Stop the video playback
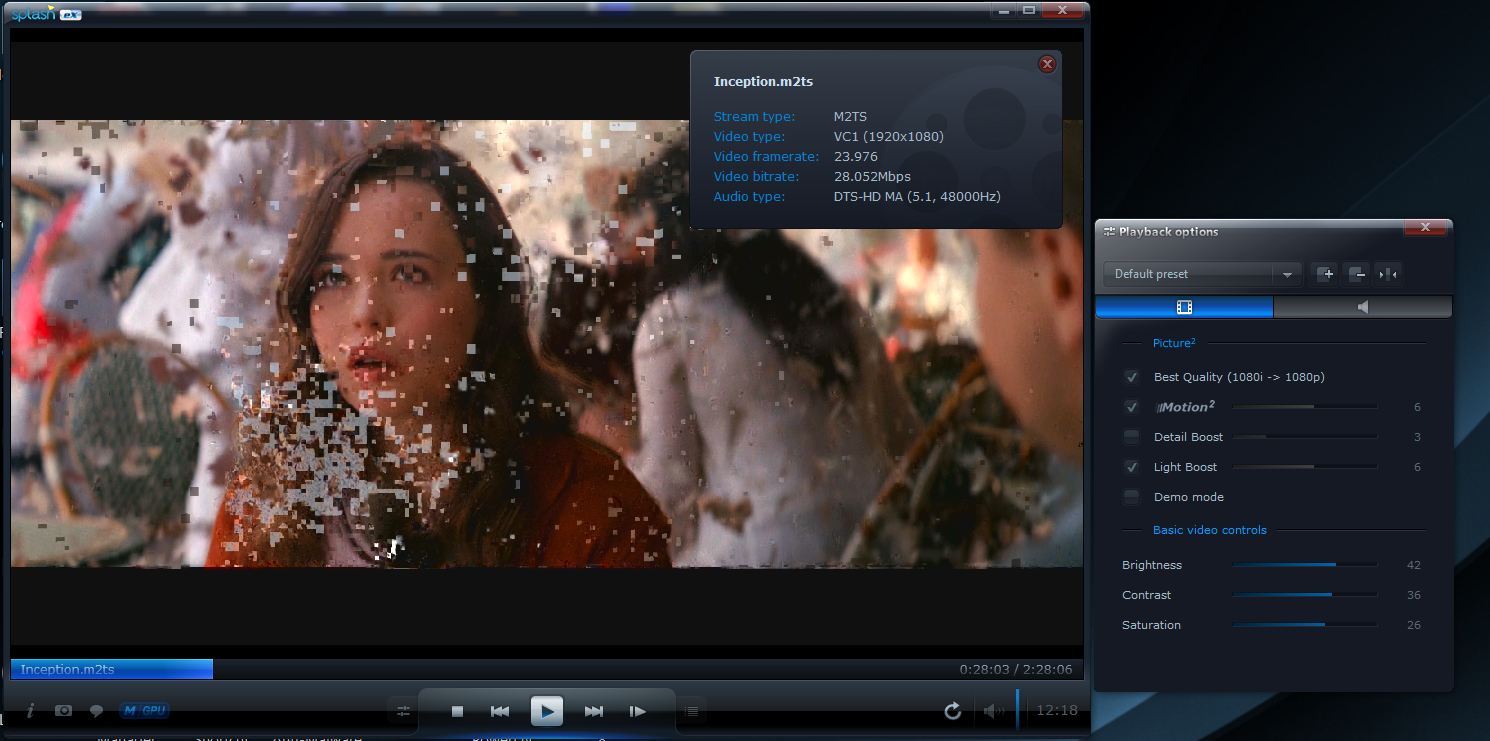Image resolution: width=1490 pixels, height=741 pixels. [x=457, y=711]
